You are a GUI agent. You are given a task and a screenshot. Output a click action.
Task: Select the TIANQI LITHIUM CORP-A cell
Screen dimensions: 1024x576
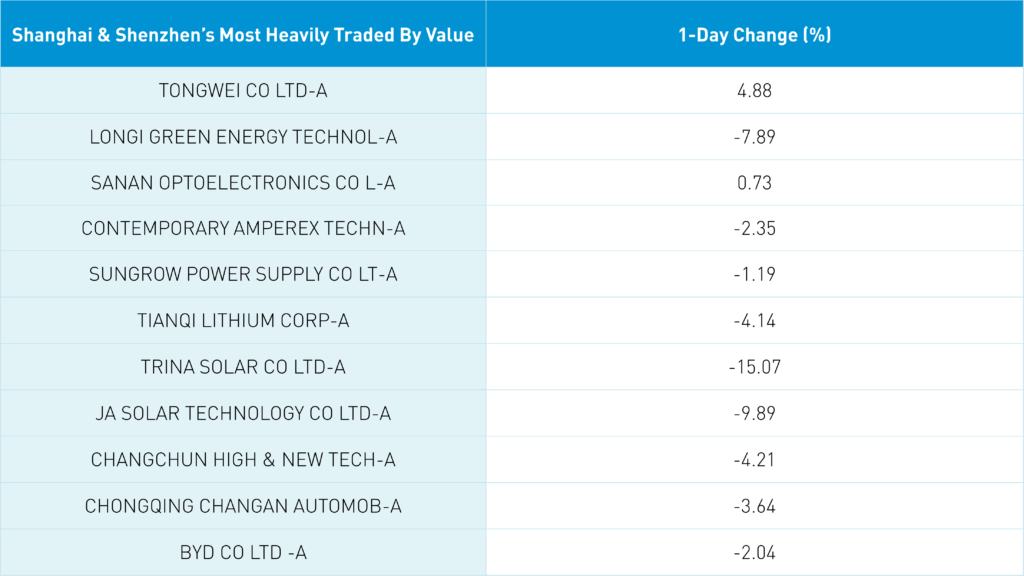click(243, 321)
